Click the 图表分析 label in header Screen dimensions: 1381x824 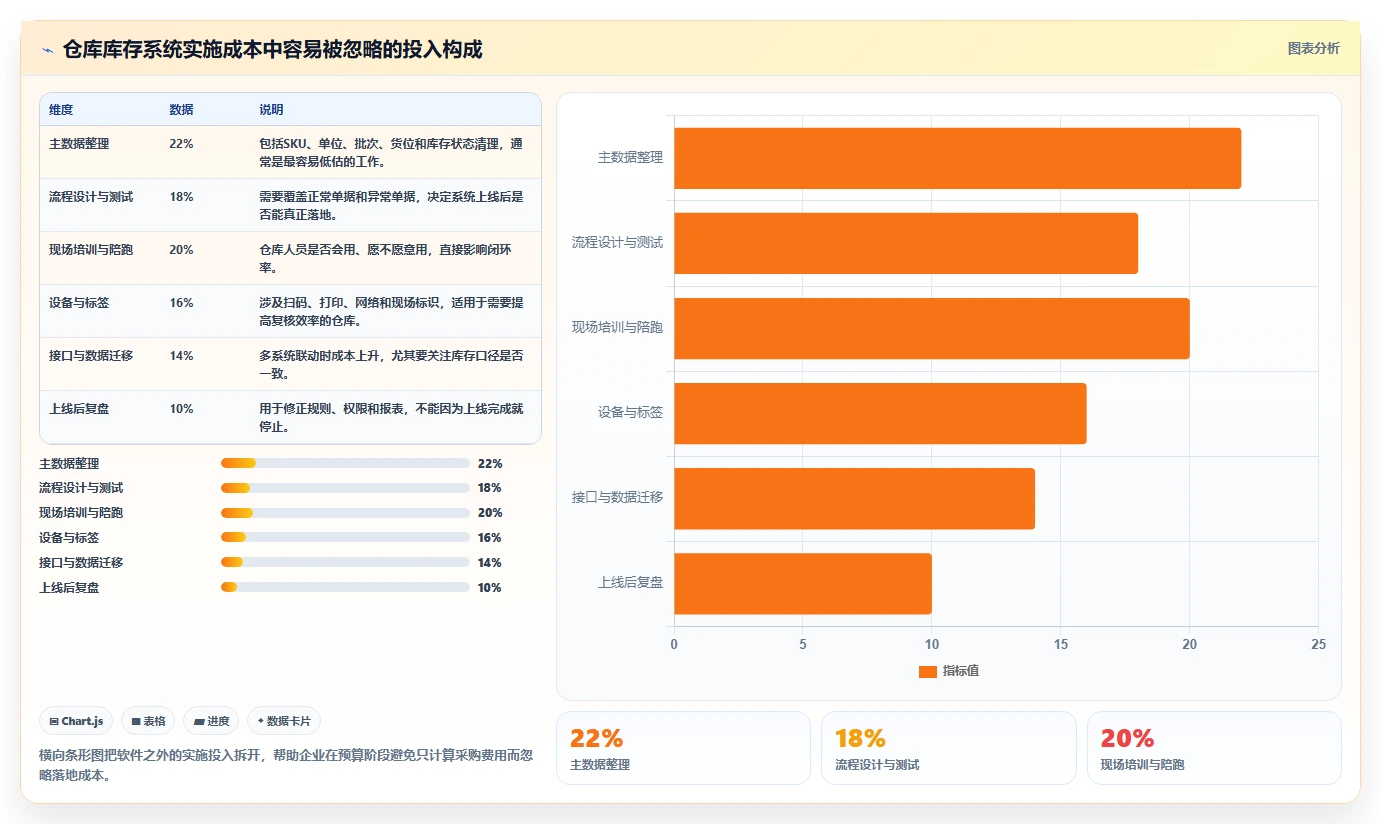click(1313, 49)
